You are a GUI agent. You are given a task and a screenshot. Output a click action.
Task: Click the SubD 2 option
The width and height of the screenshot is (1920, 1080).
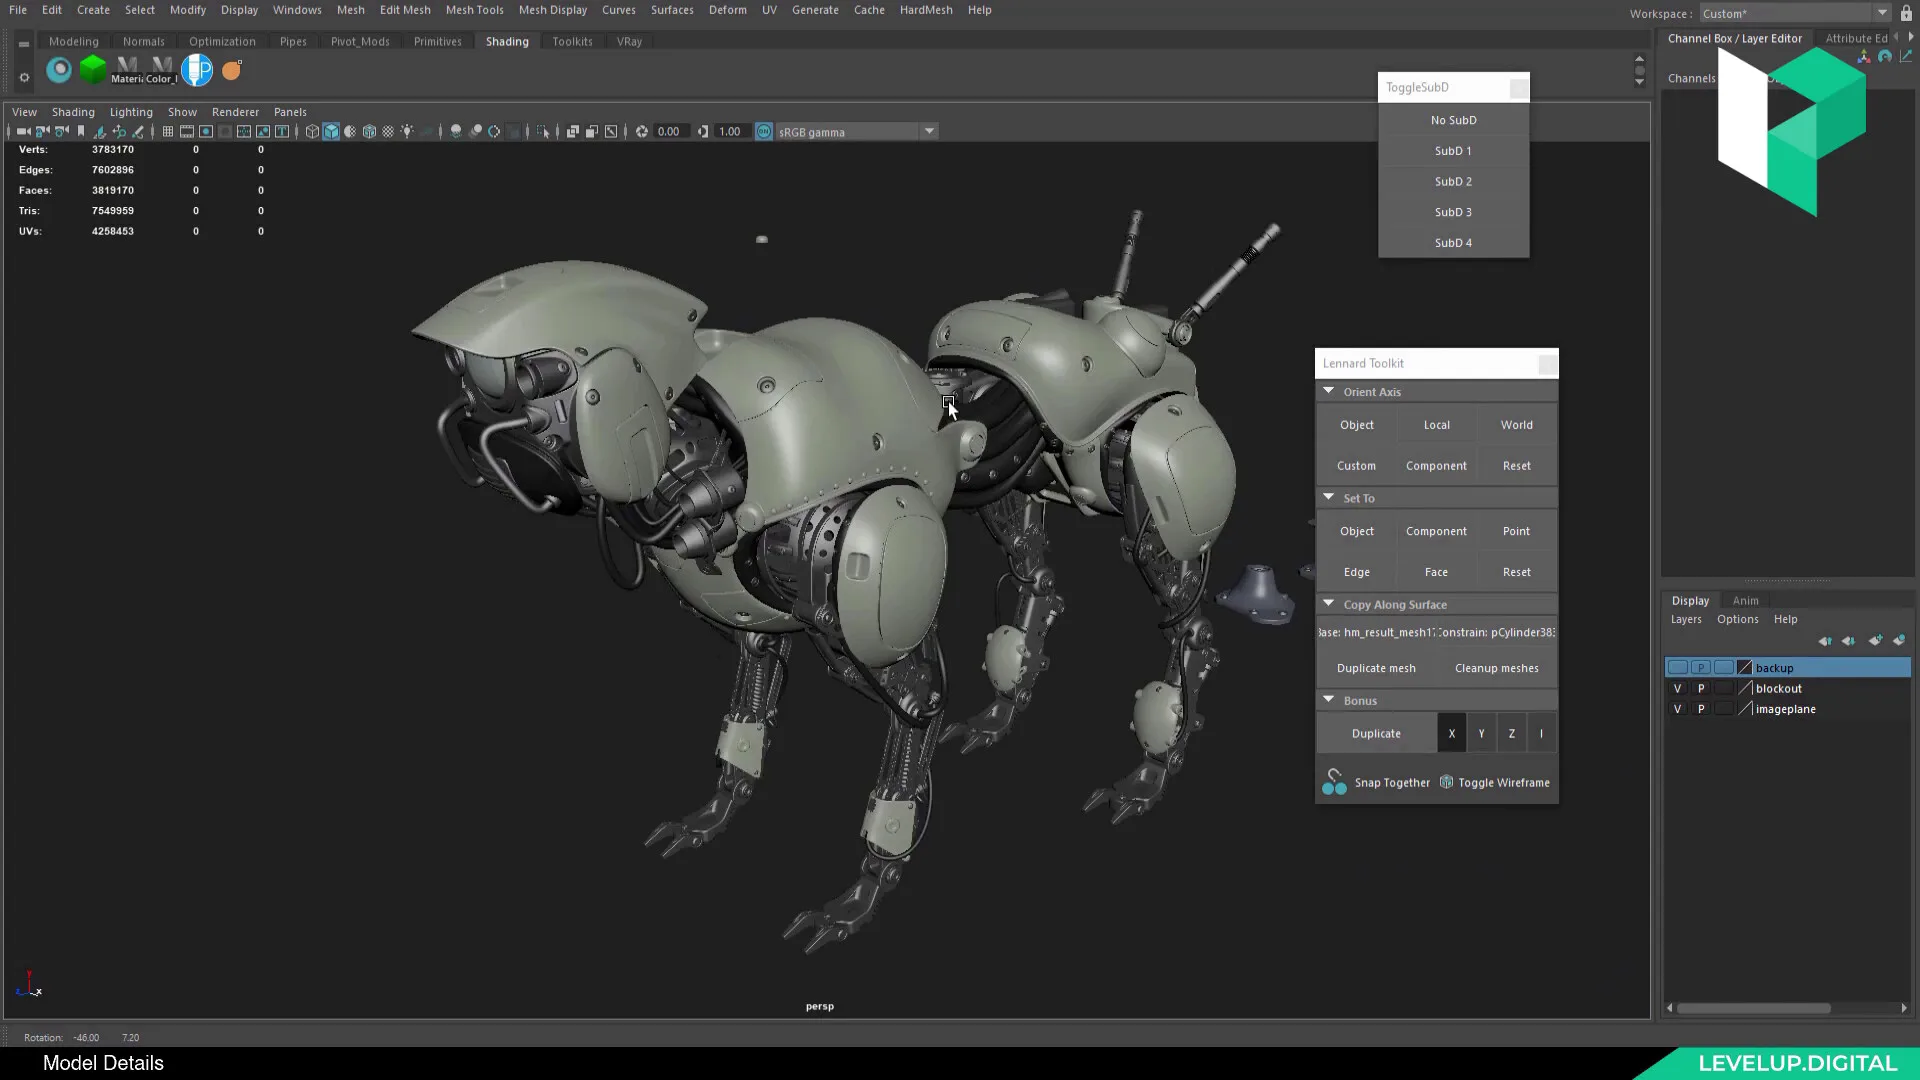click(x=1453, y=181)
